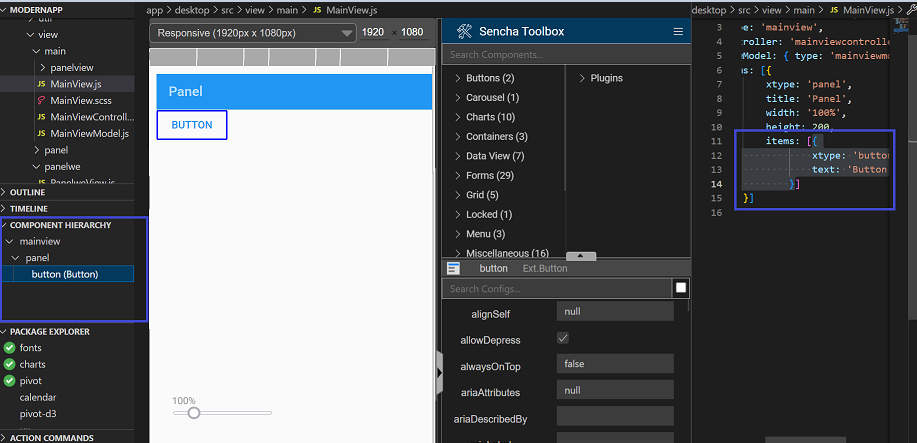The height and width of the screenshot is (443, 917).
Task: Click the green check icon beside charts
Action: tap(9, 364)
